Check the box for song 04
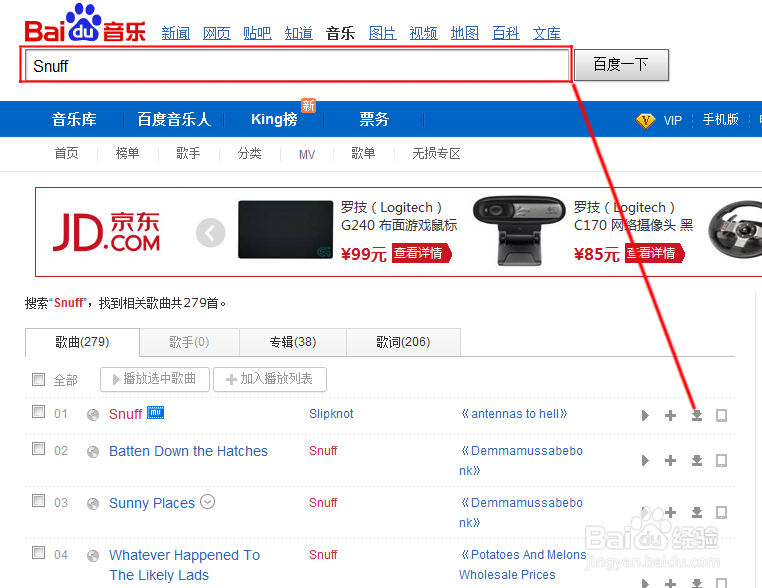The image size is (762, 588). click(x=38, y=553)
